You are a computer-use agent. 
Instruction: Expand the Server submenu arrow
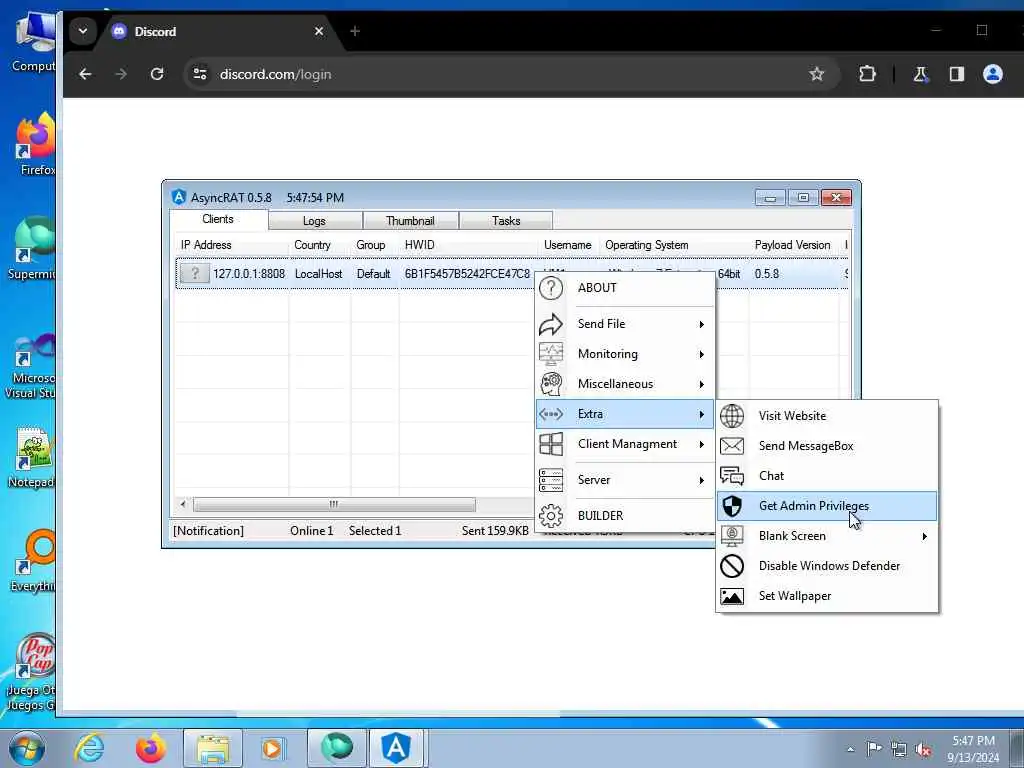(701, 481)
